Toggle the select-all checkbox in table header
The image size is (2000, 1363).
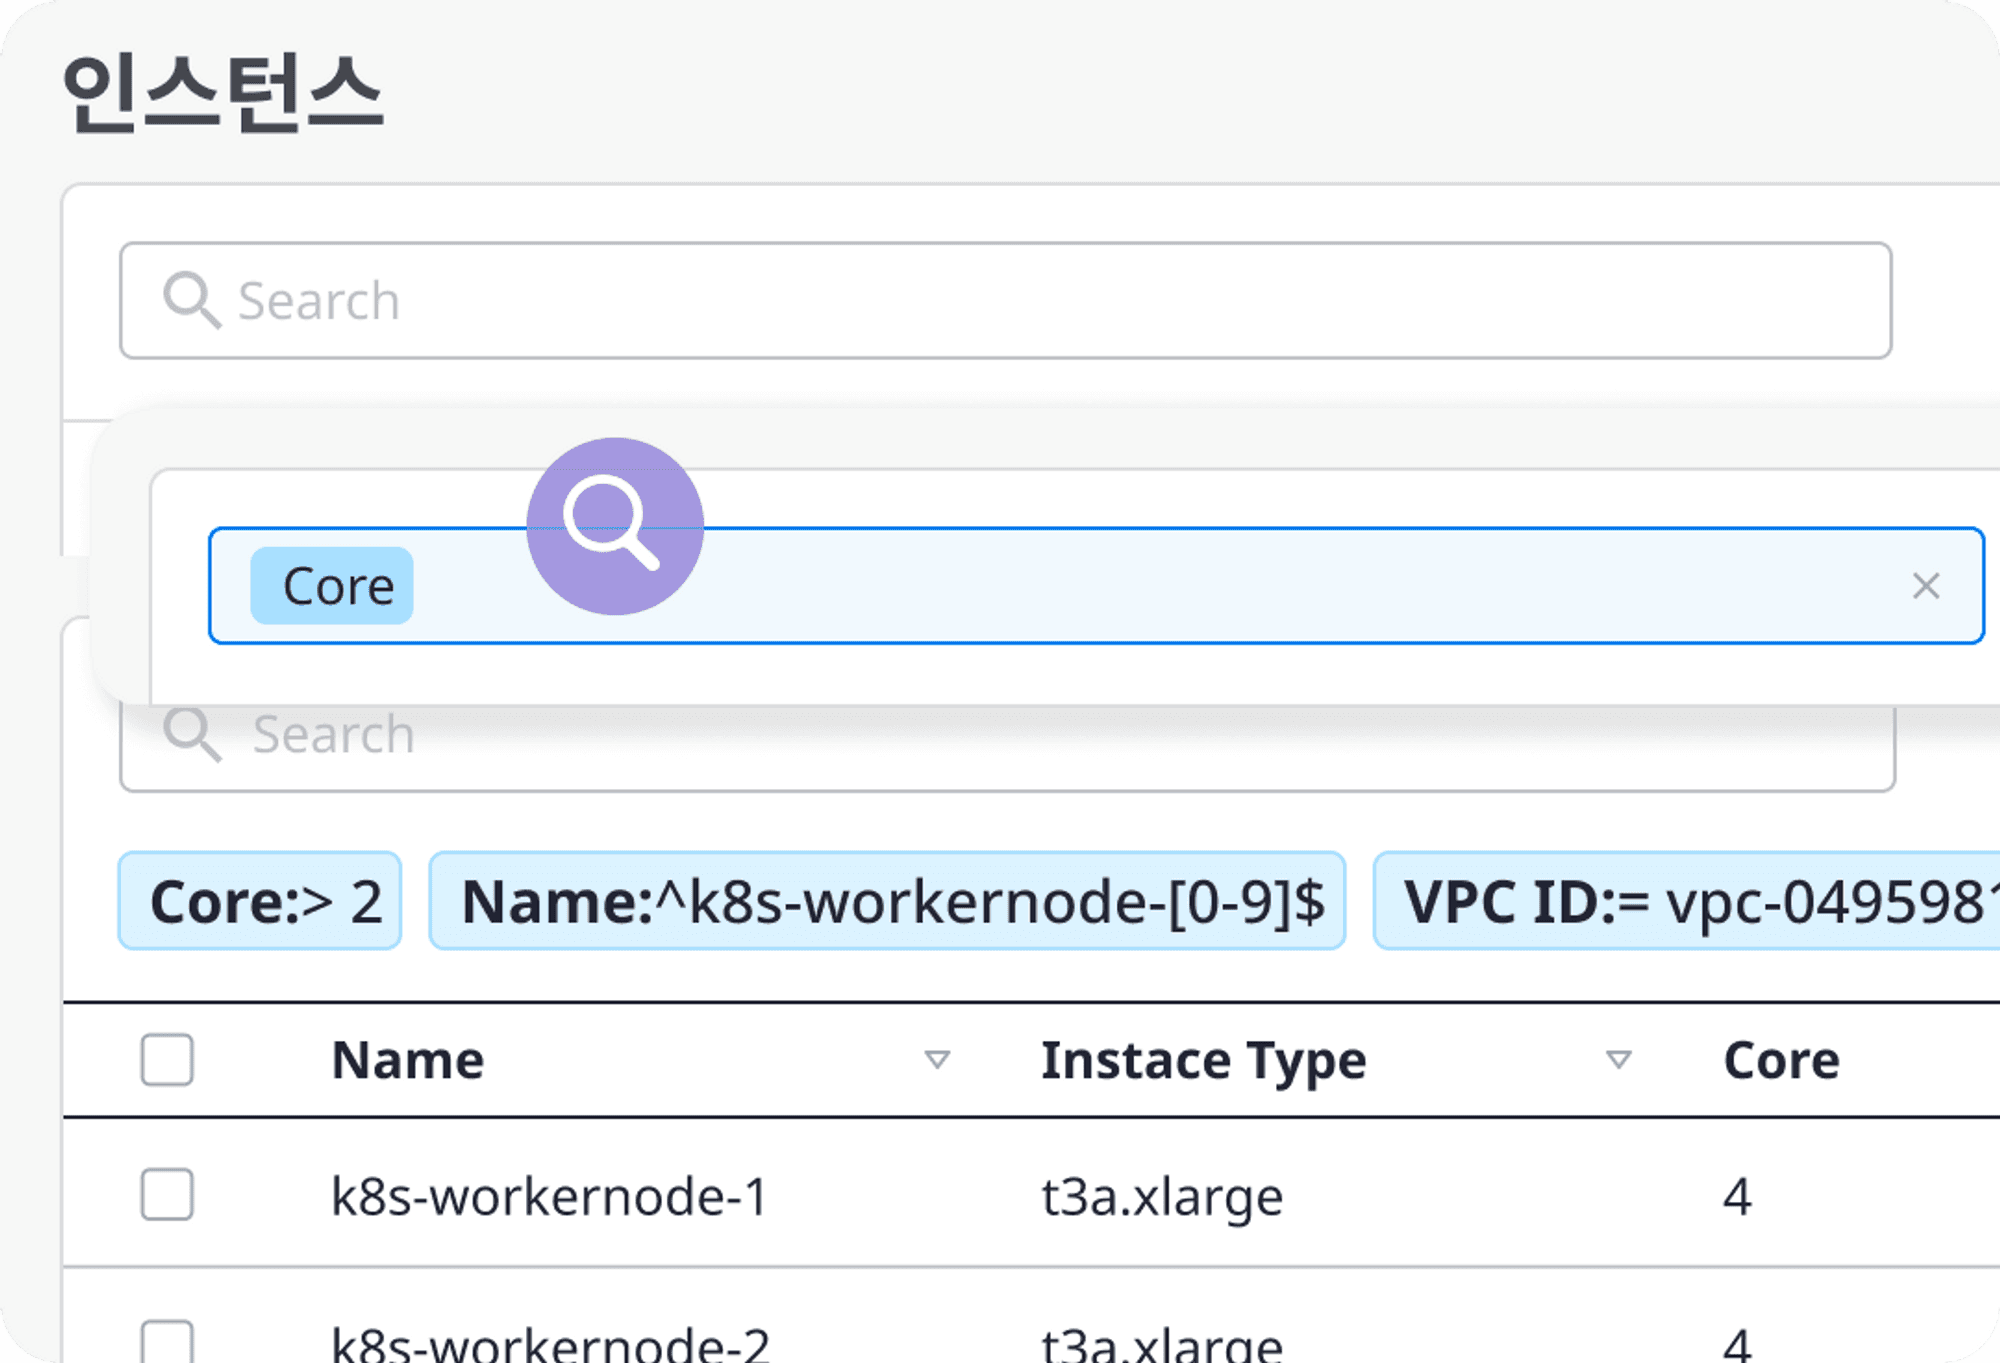167,1059
